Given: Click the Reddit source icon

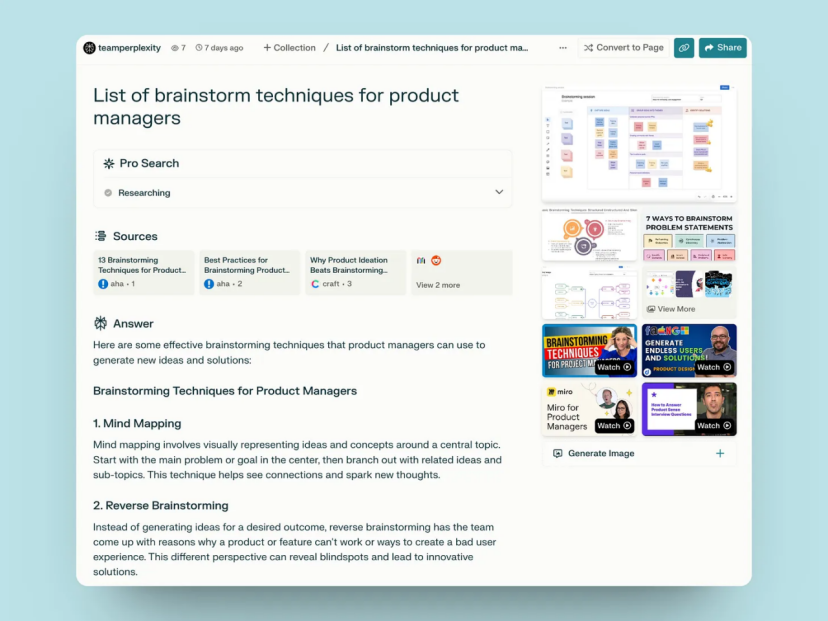Looking at the screenshot, I should coord(436,260).
